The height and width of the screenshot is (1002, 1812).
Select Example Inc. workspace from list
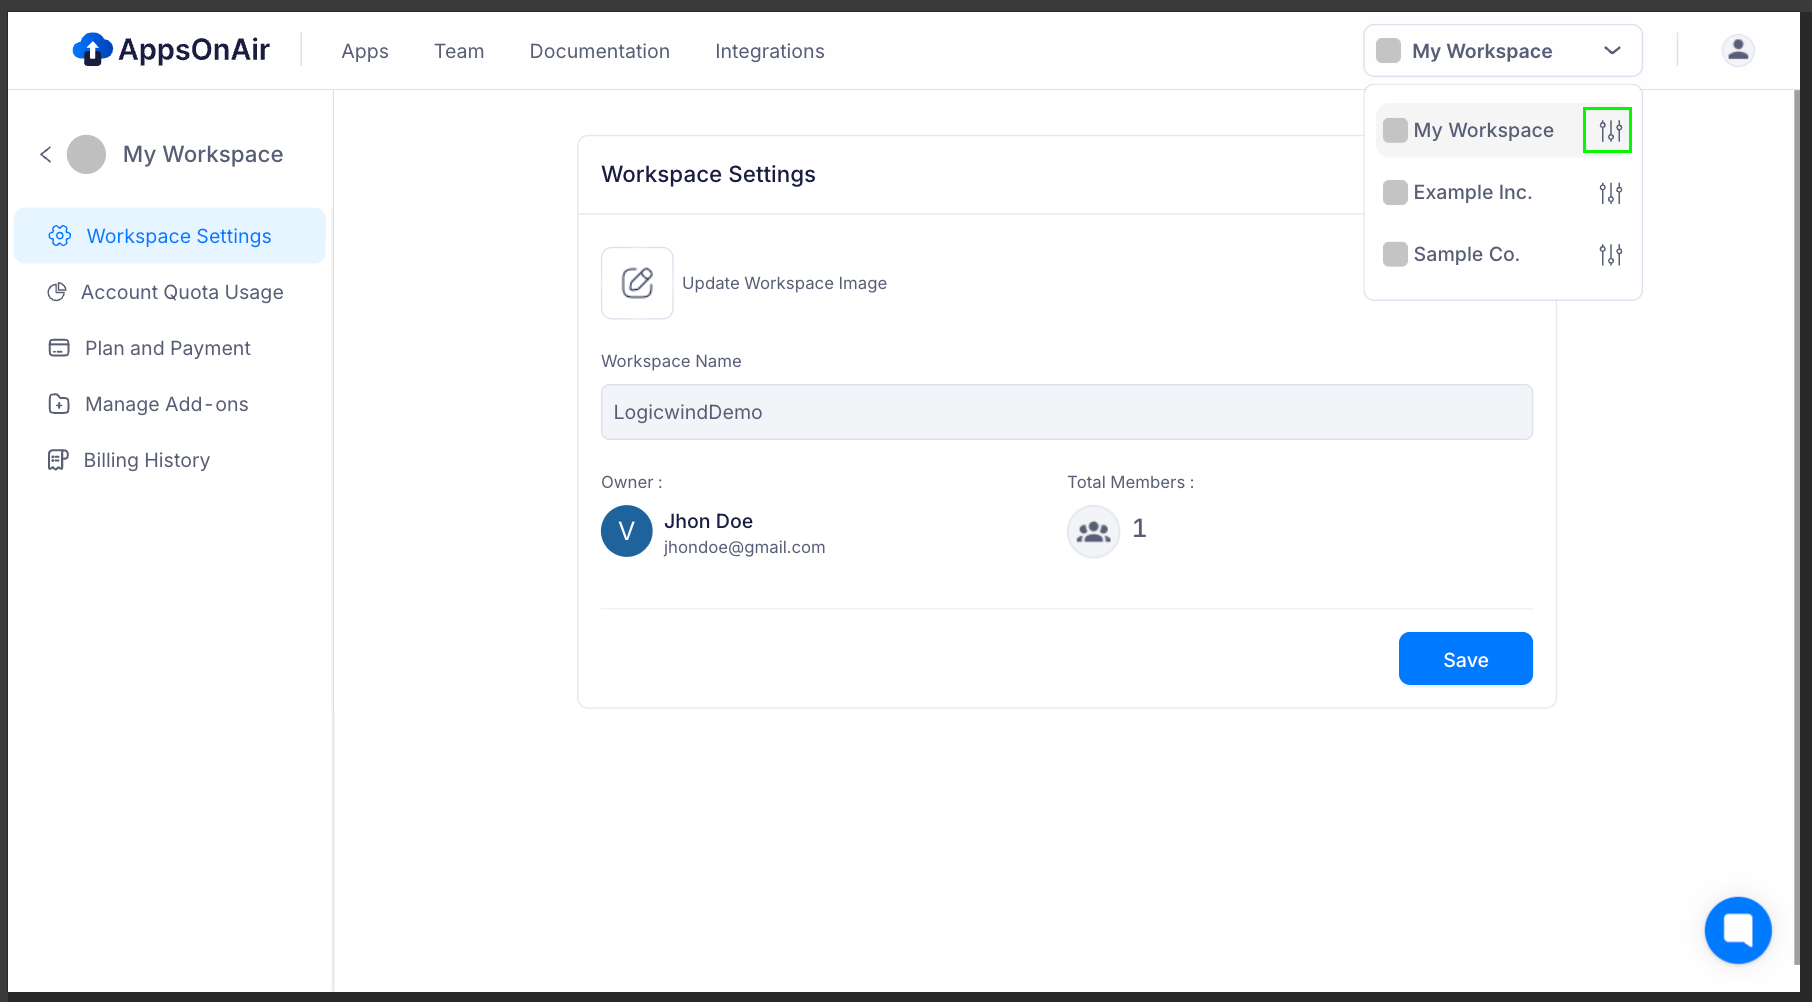[1471, 193]
